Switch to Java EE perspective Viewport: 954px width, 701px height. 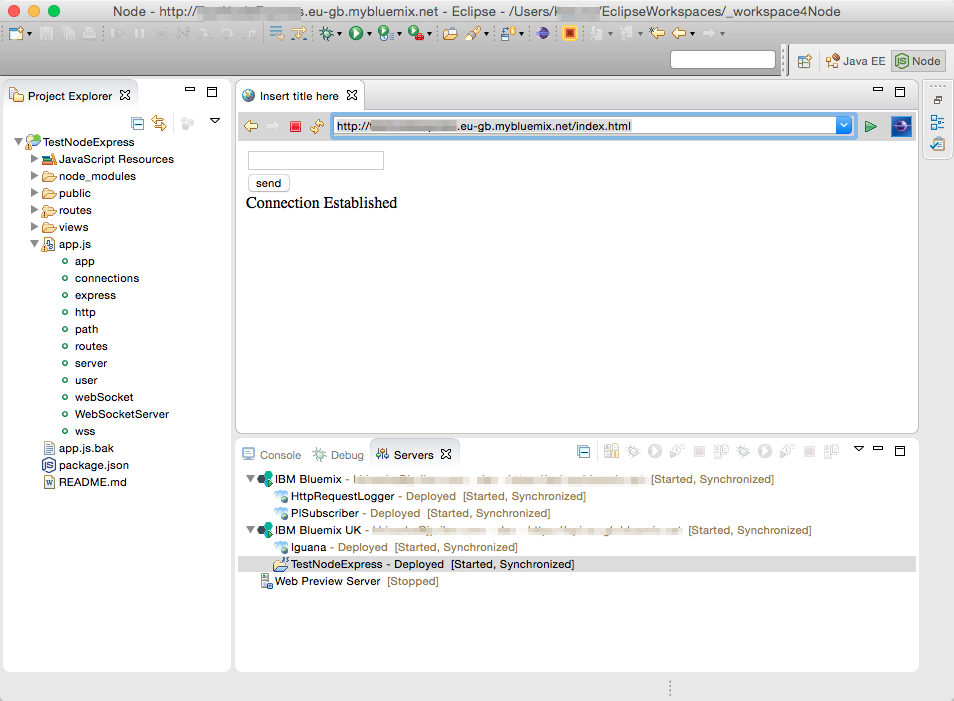[855, 61]
